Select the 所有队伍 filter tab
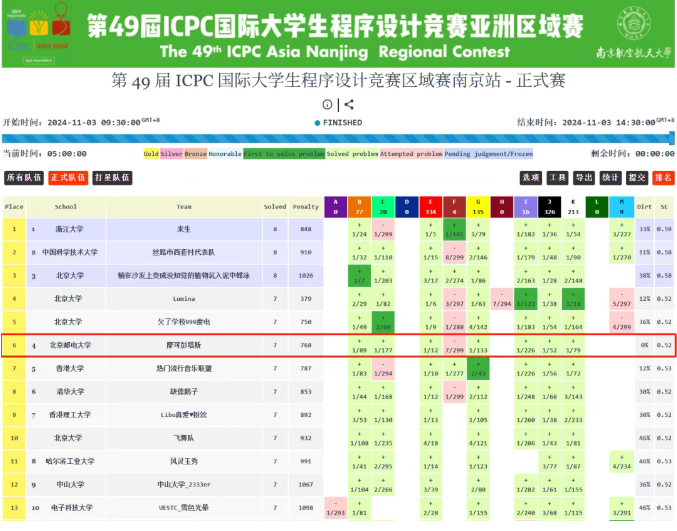Image resolution: width=677 pixels, height=531 pixels. coord(24,177)
